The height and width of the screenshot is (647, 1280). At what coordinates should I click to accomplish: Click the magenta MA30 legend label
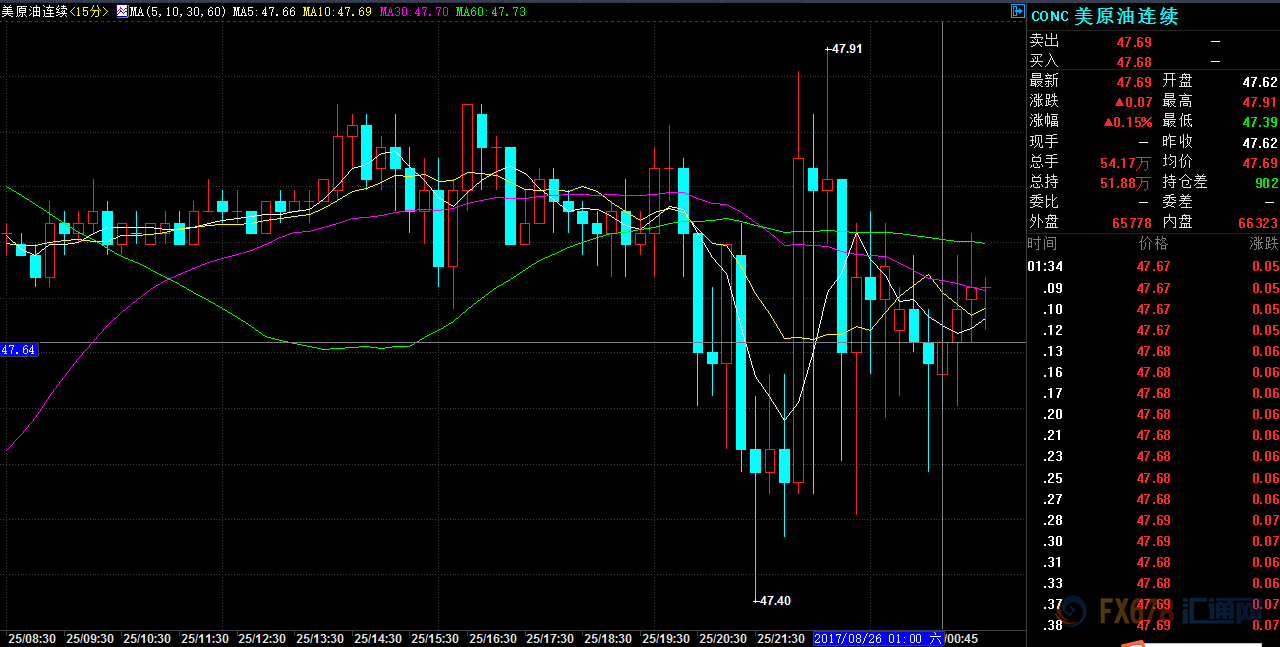tap(413, 12)
